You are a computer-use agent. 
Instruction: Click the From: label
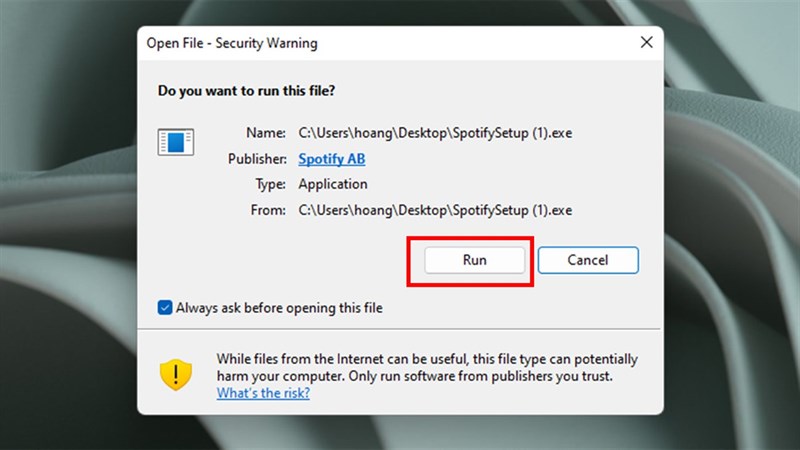pos(268,210)
